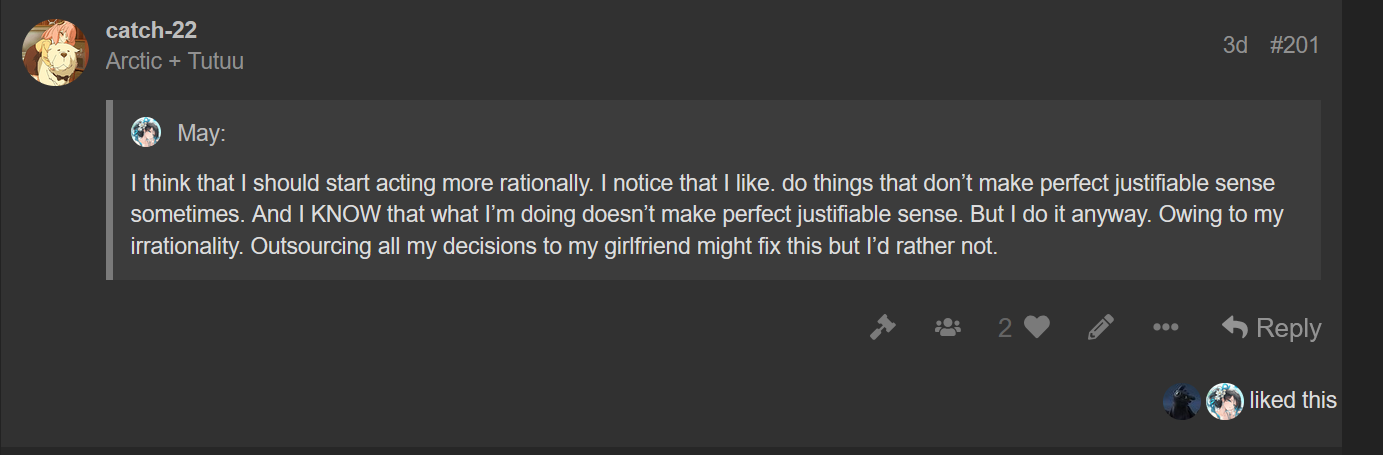Edit the post with the pencil icon

(1100, 327)
